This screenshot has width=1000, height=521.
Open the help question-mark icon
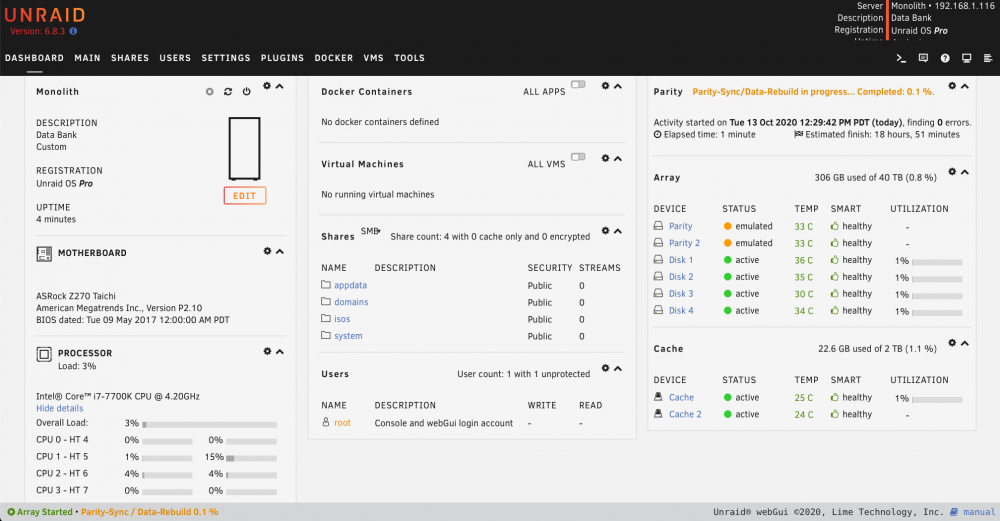pyautogui.click(x=945, y=58)
